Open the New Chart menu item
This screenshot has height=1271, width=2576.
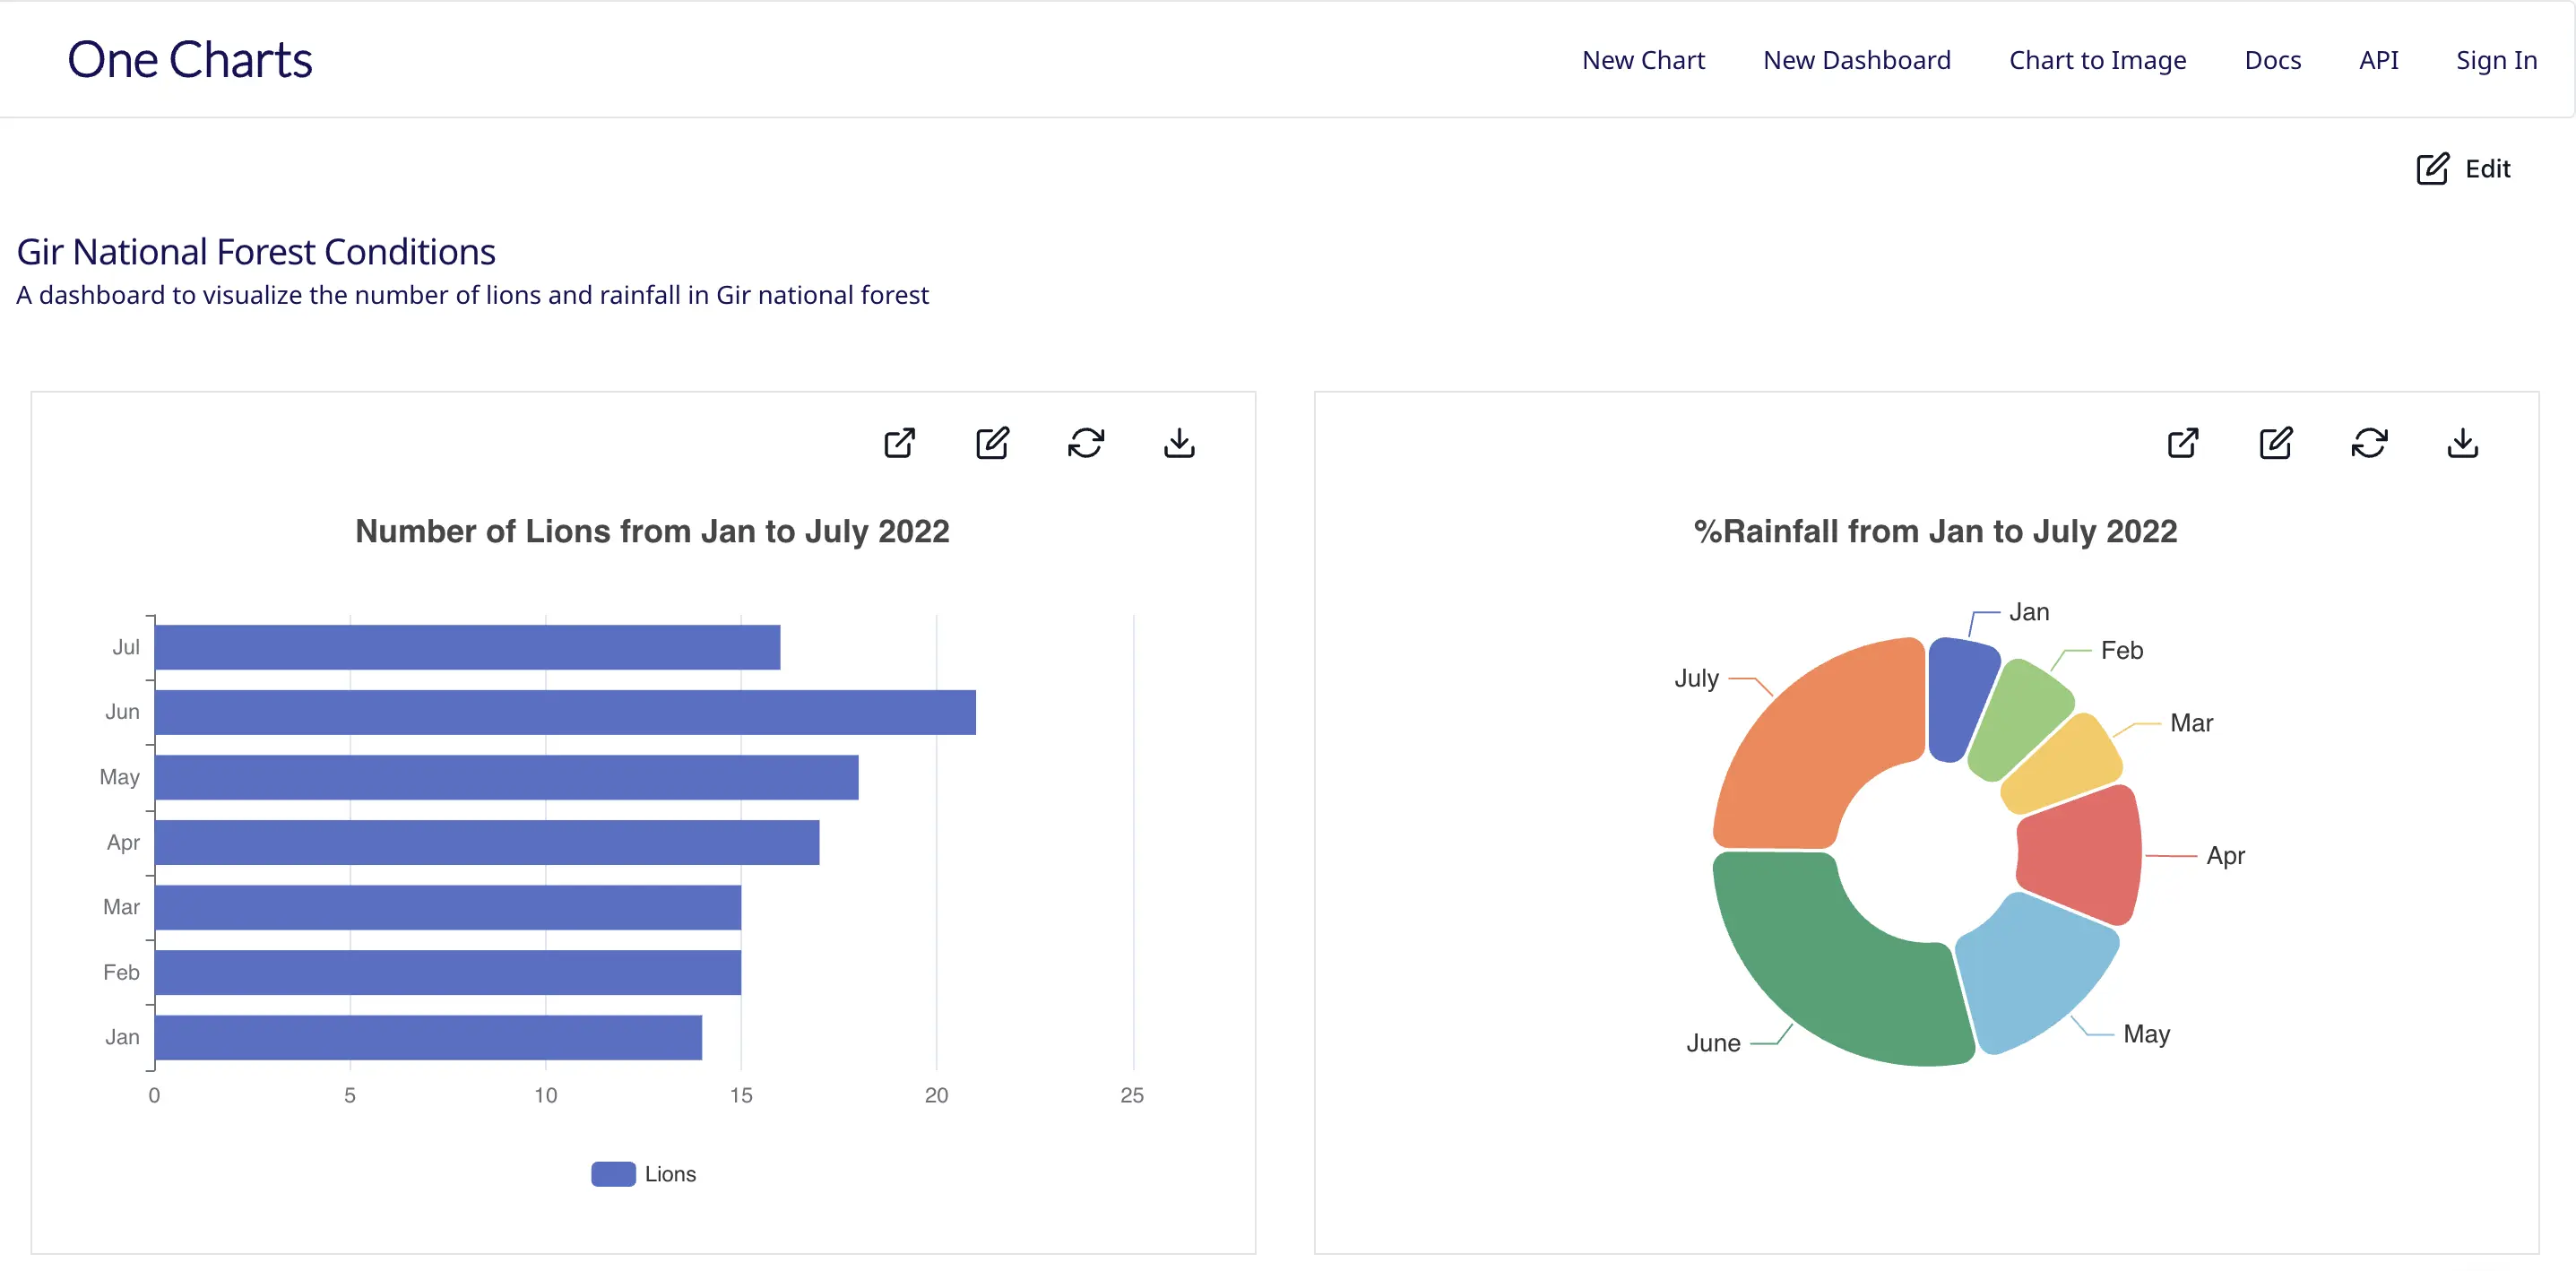pyautogui.click(x=1643, y=60)
